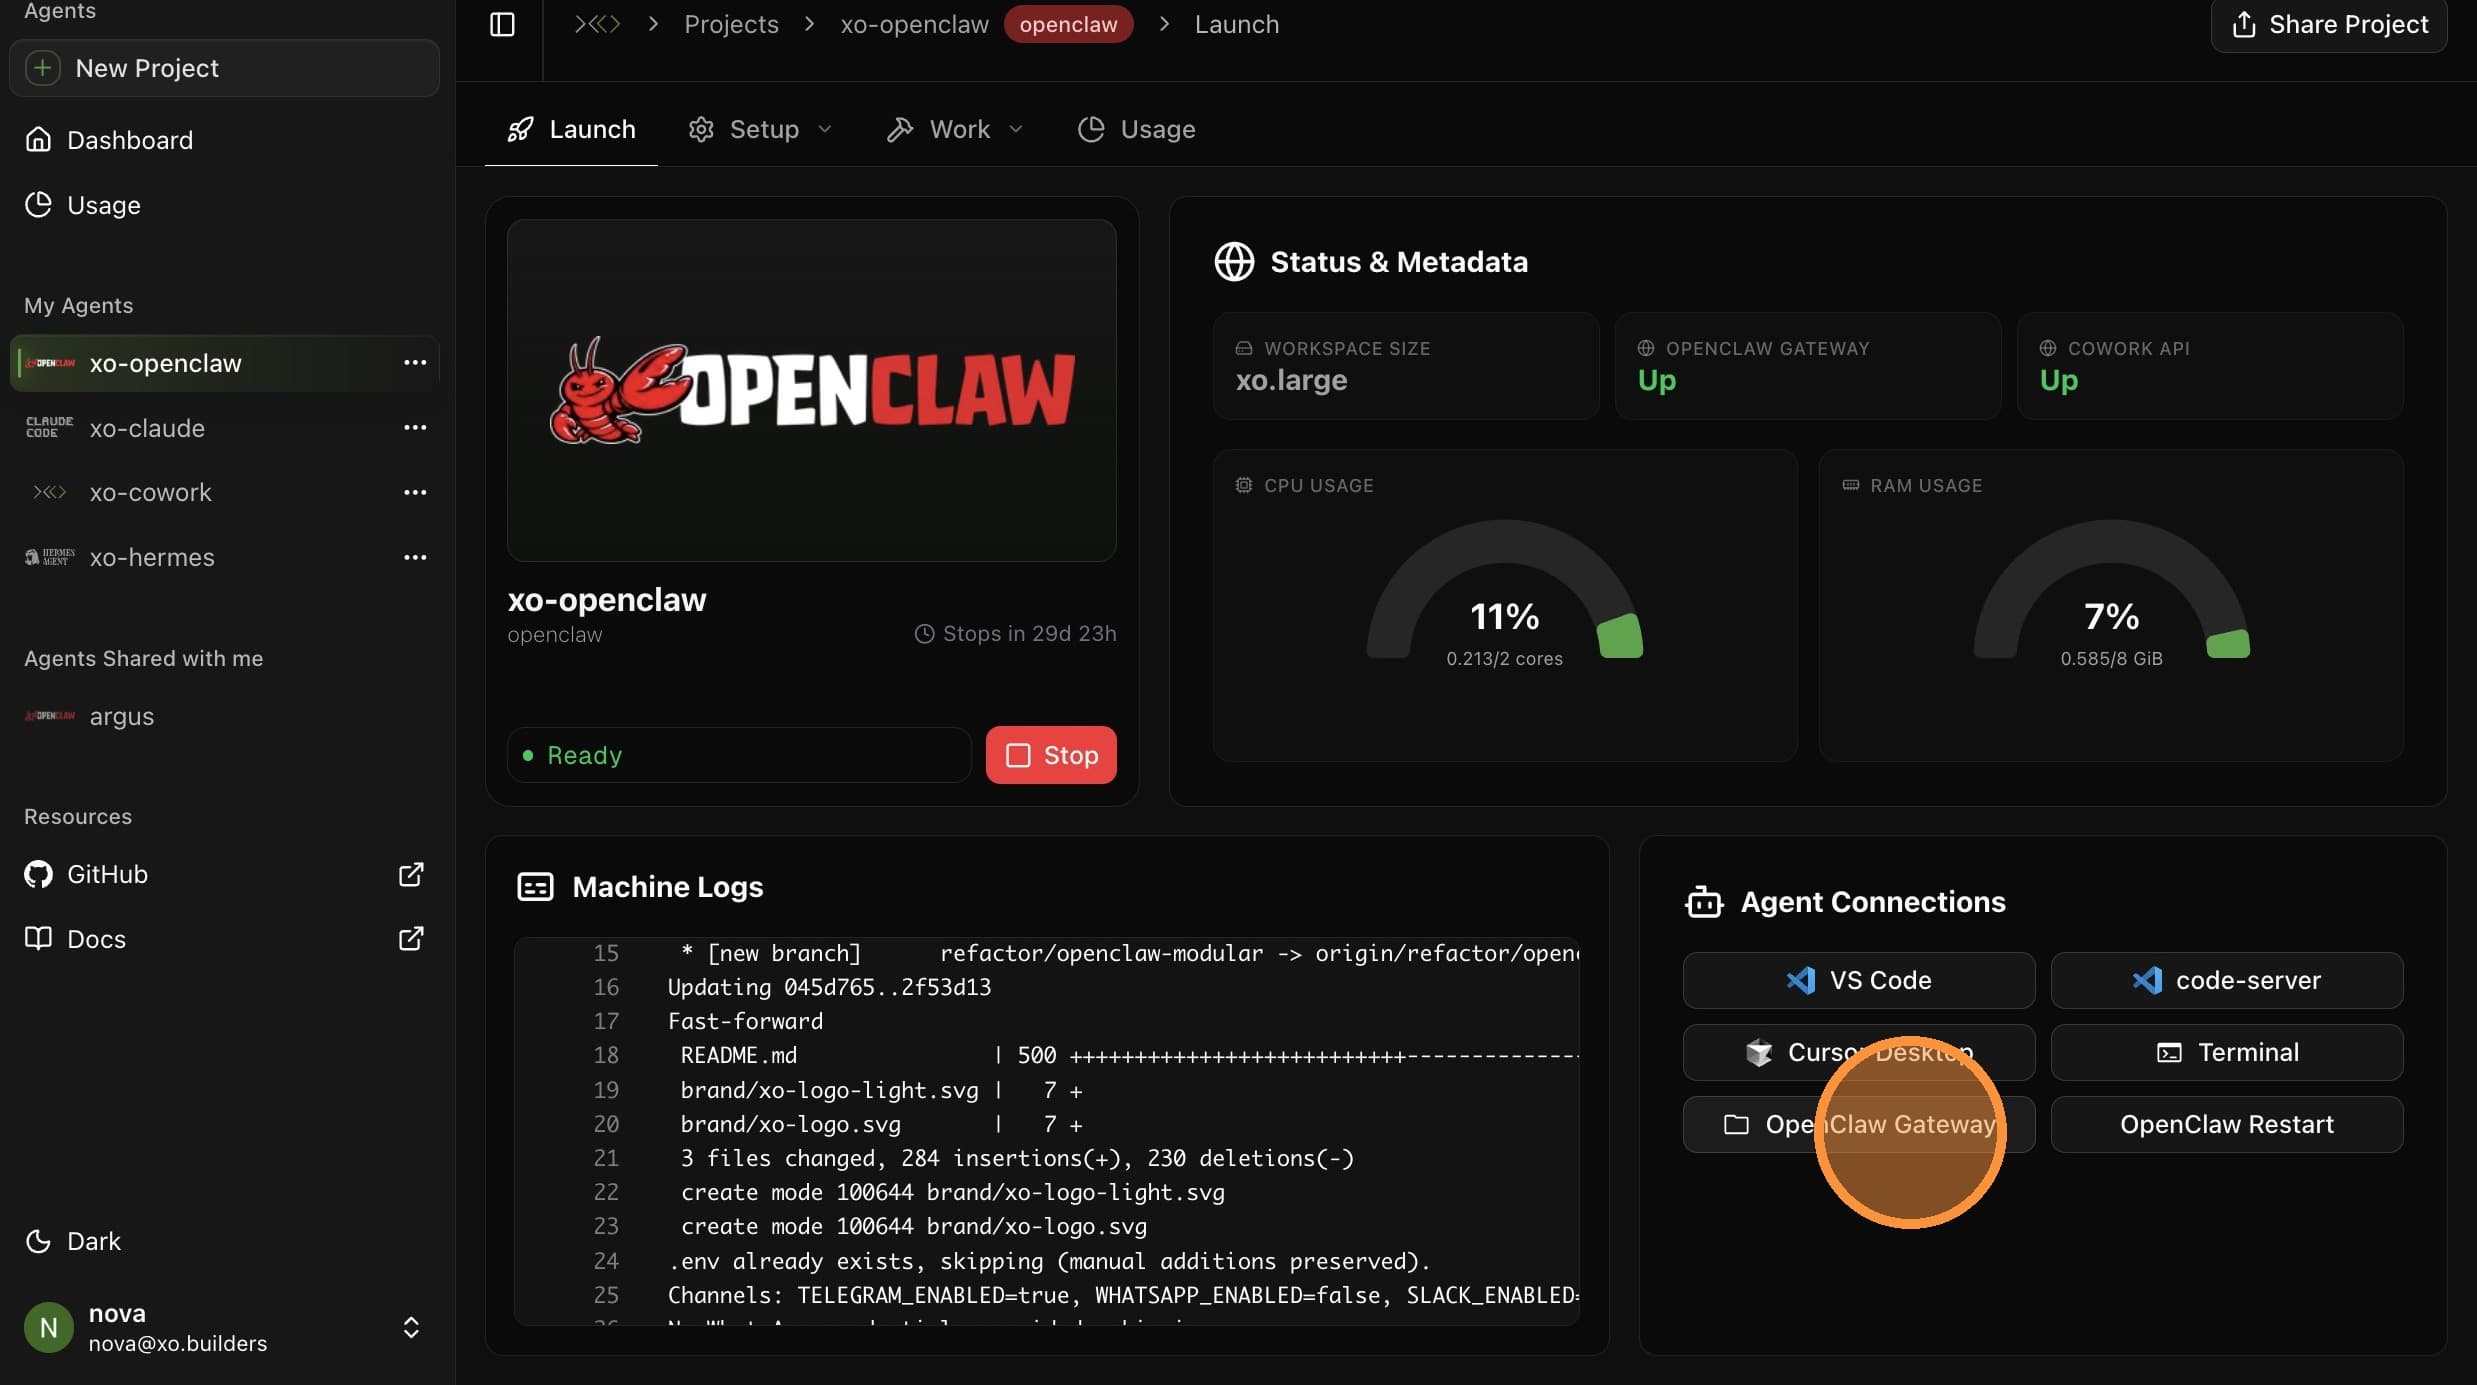Click xo-openclaw in the breadcrumb
Image resolution: width=2477 pixels, height=1385 pixels.
pyautogui.click(x=914, y=24)
